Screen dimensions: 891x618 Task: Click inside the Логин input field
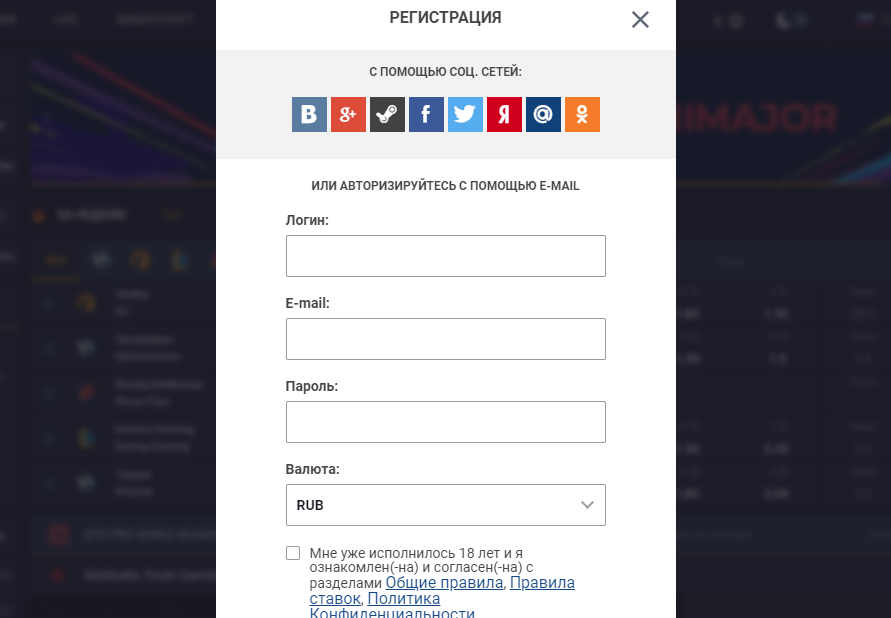(445, 256)
